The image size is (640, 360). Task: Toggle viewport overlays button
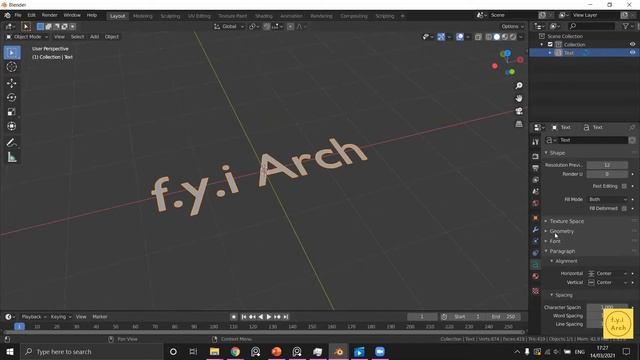(x=460, y=37)
